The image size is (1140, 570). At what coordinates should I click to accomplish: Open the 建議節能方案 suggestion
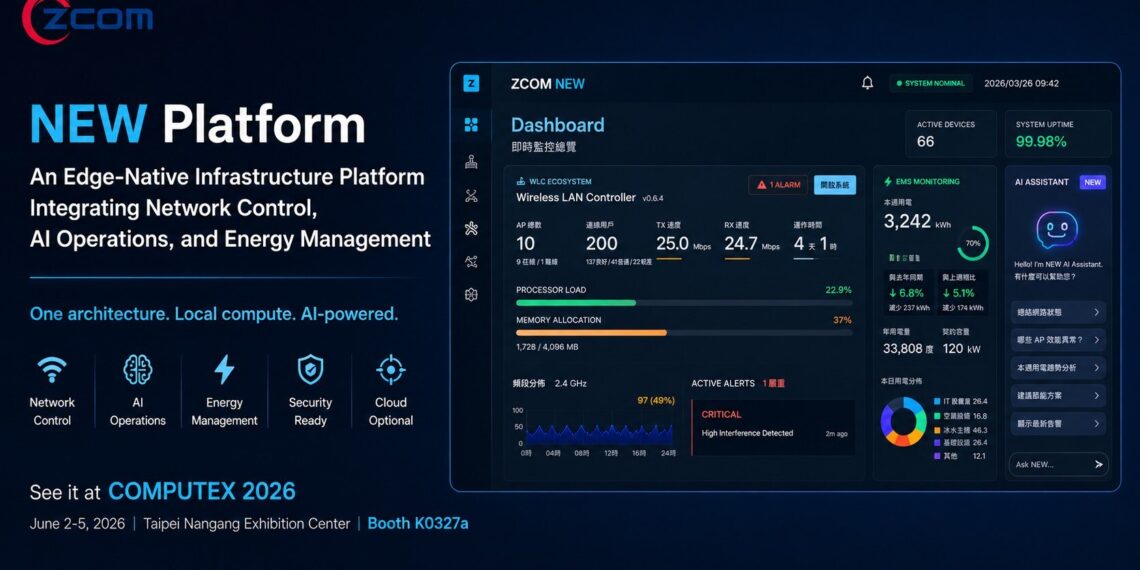[x=1058, y=396]
